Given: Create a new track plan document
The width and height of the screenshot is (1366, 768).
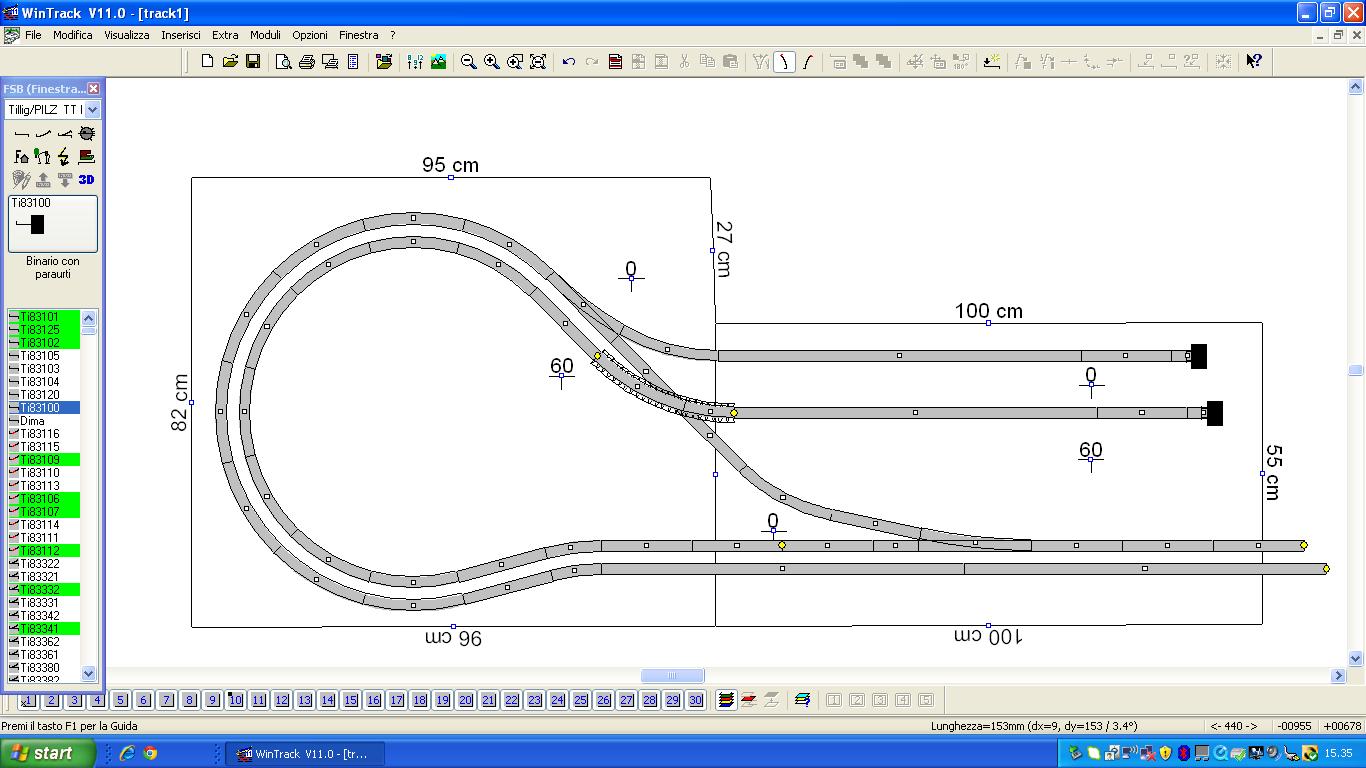Looking at the screenshot, I should (207, 61).
